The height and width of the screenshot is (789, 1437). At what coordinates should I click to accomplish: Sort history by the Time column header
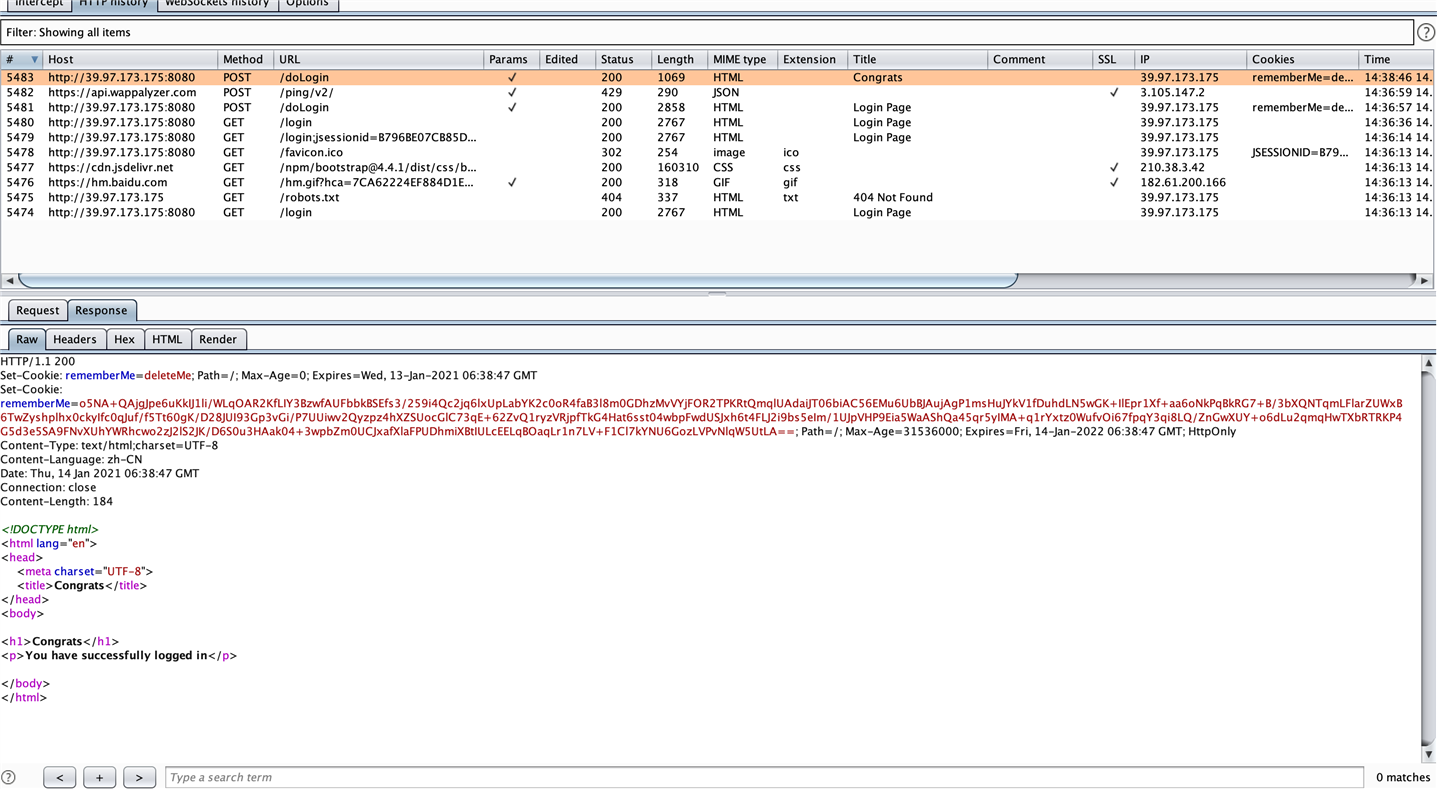tap(1397, 60)
